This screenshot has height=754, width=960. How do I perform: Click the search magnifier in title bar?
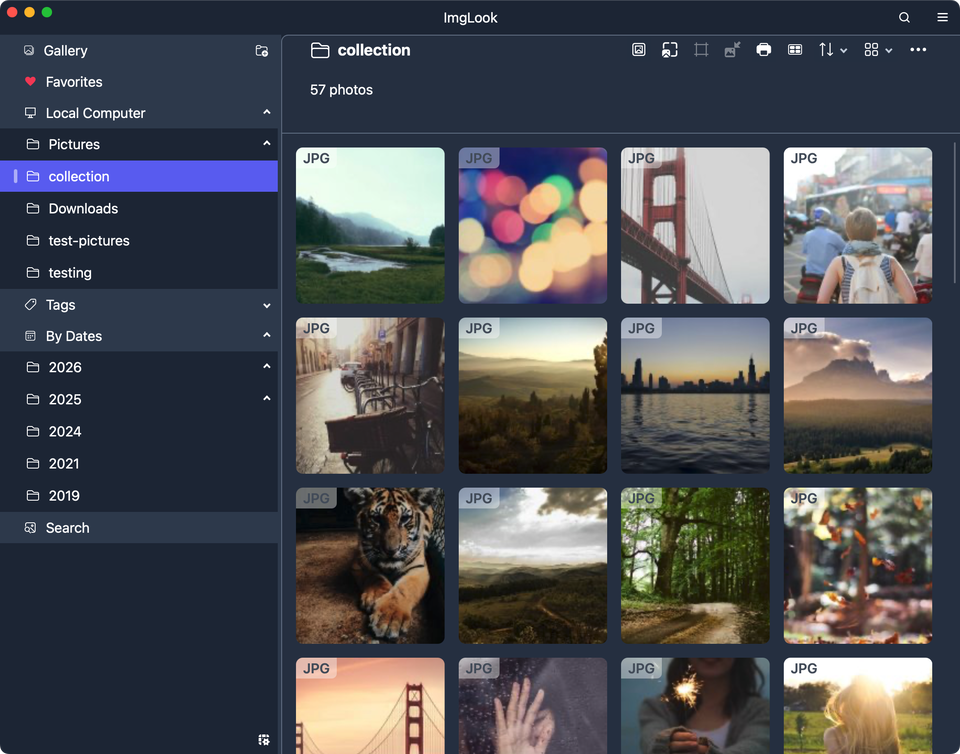904,18
